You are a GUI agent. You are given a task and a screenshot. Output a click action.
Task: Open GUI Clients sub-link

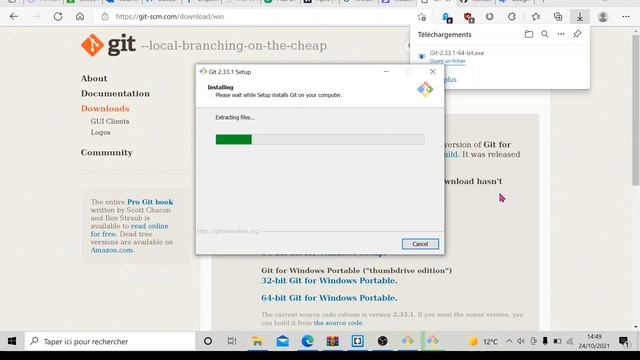click(x=110, y=121)
